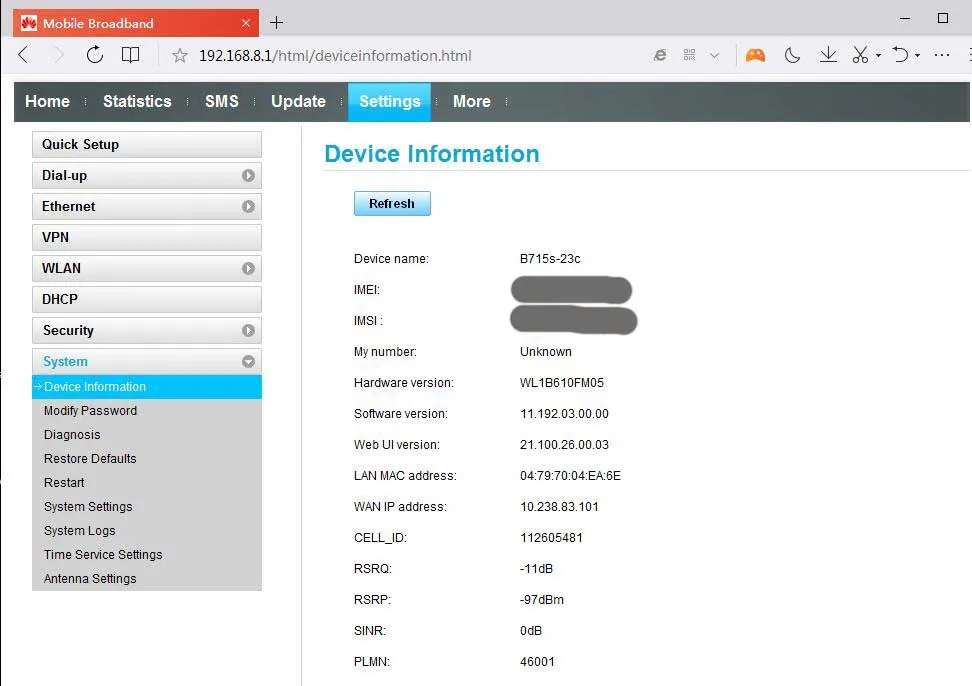Expand the Dial-up menu section
The image size is (972, 686).
(147, 175)
